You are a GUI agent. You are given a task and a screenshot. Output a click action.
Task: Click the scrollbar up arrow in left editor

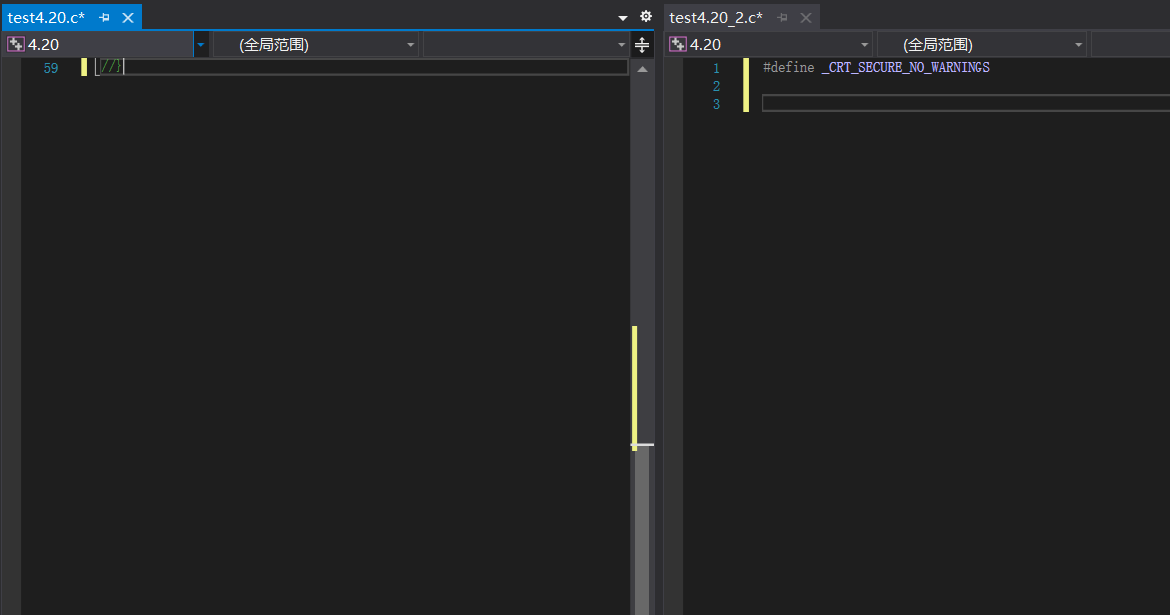tap(642, 69)
